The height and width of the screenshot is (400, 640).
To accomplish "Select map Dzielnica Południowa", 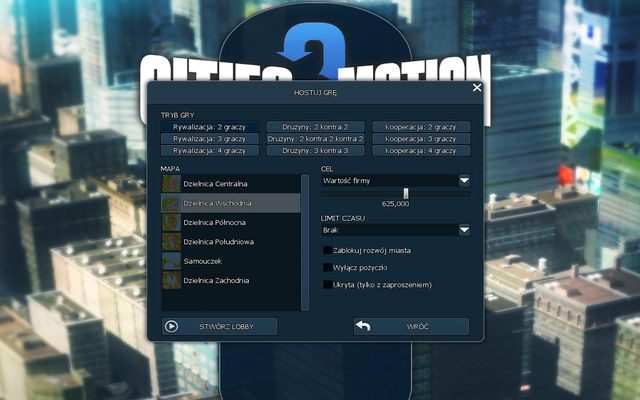I will [x=231, y=242].
